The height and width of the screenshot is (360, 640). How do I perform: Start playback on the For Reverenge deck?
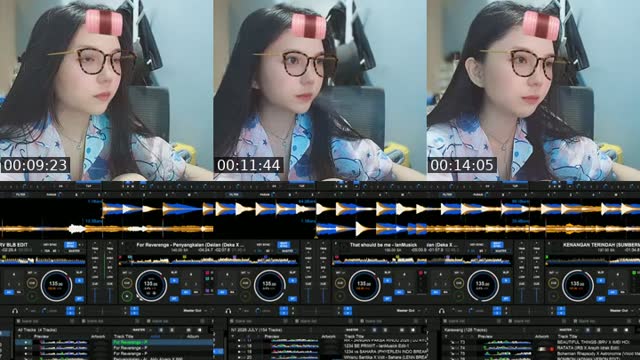tap(127, 296)
